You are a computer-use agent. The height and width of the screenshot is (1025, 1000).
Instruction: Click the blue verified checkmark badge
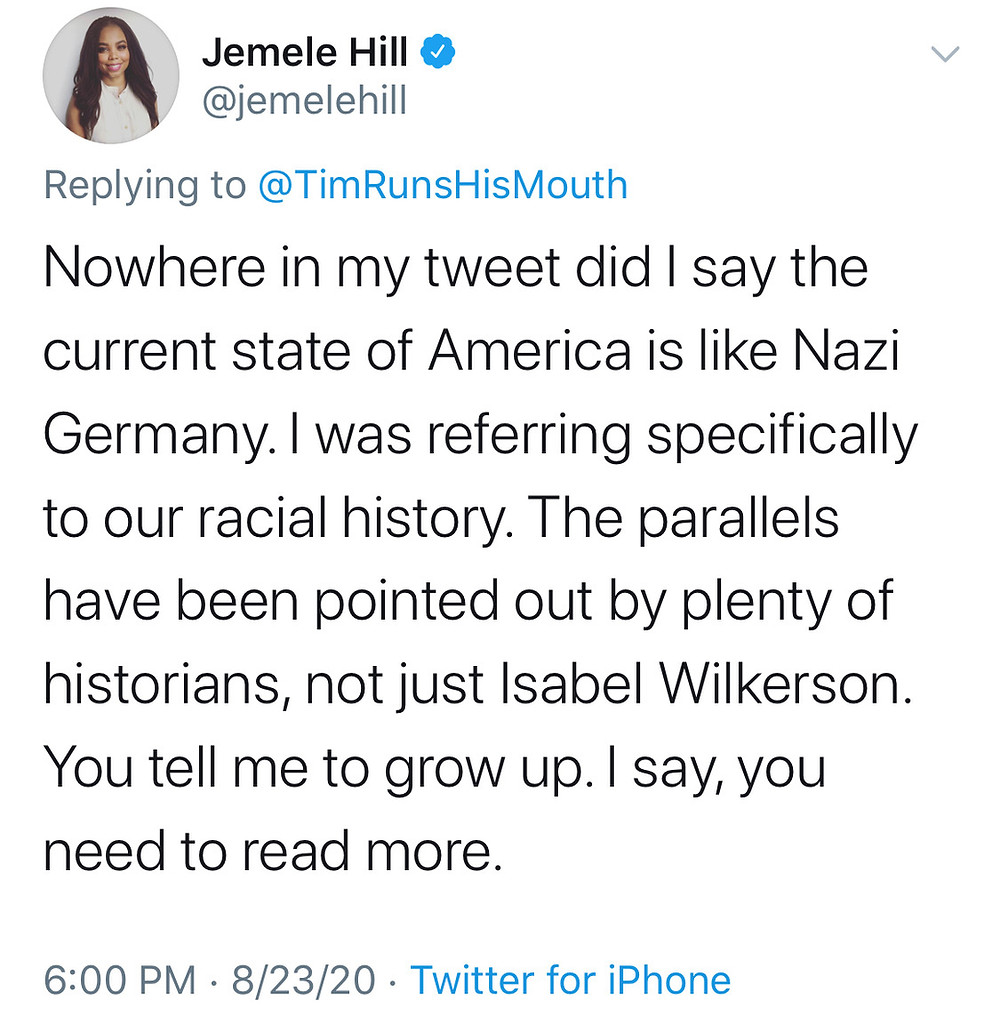click(x=437, y=52)
